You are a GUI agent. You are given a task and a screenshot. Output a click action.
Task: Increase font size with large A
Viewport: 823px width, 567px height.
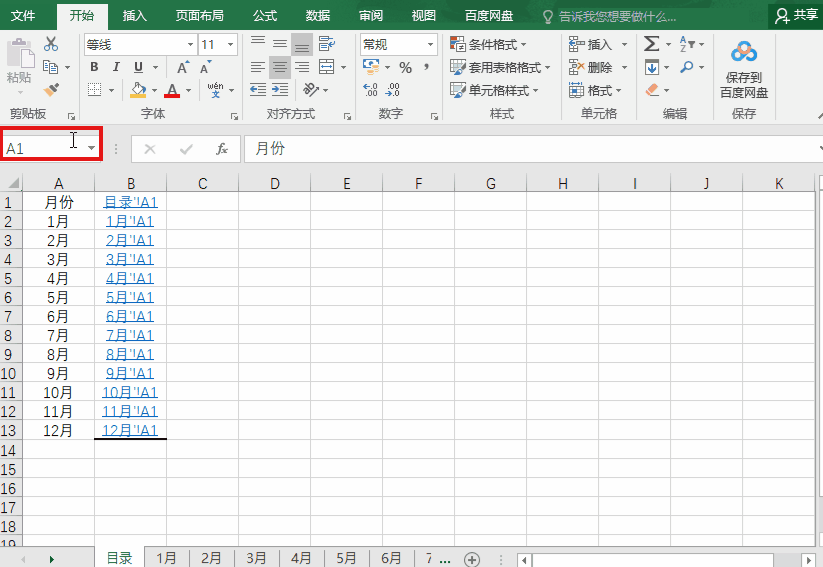click(183, 67)
